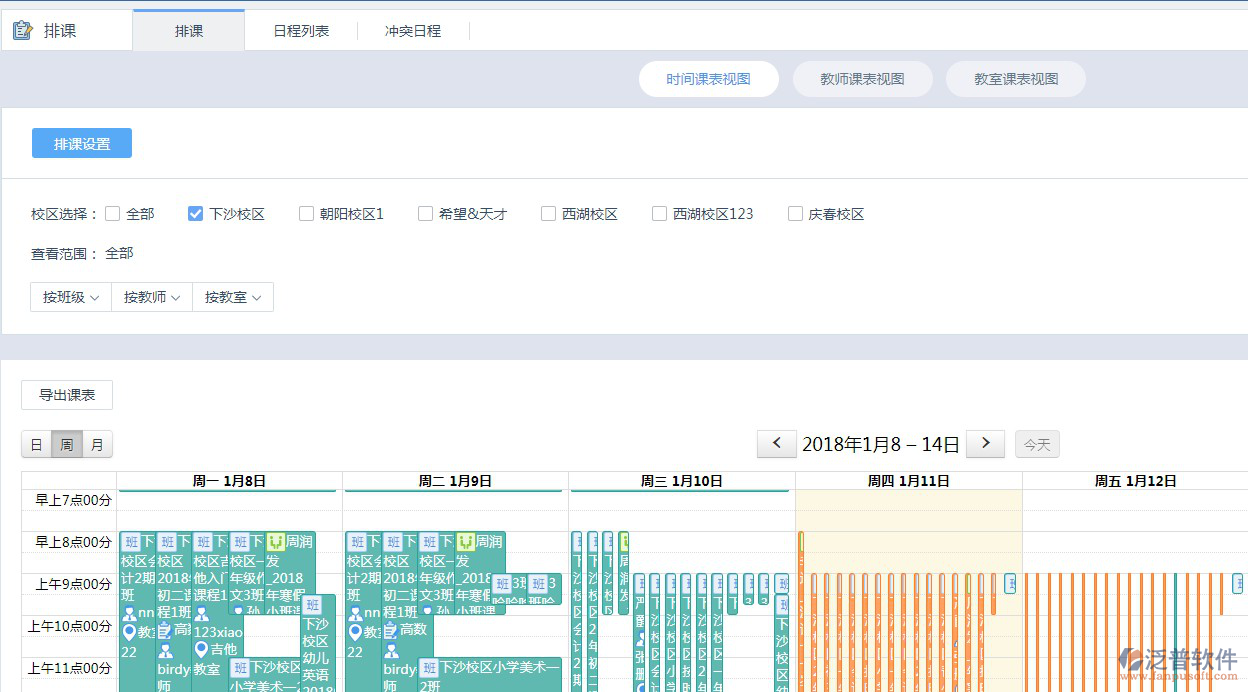The image size is (1248, 692).
Task: Open the 按班级 dropdown
Action: [69, 297]
